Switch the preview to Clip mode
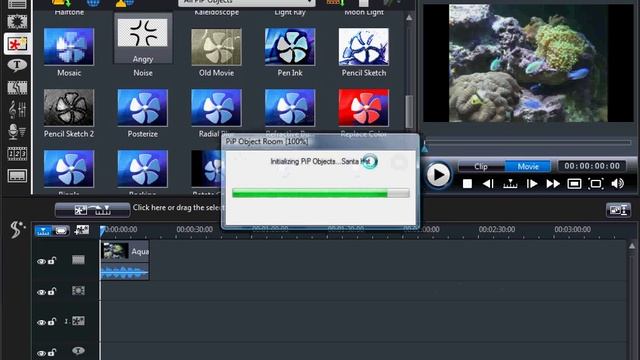The width and height of the screenshot is (640, 360). 481,167
